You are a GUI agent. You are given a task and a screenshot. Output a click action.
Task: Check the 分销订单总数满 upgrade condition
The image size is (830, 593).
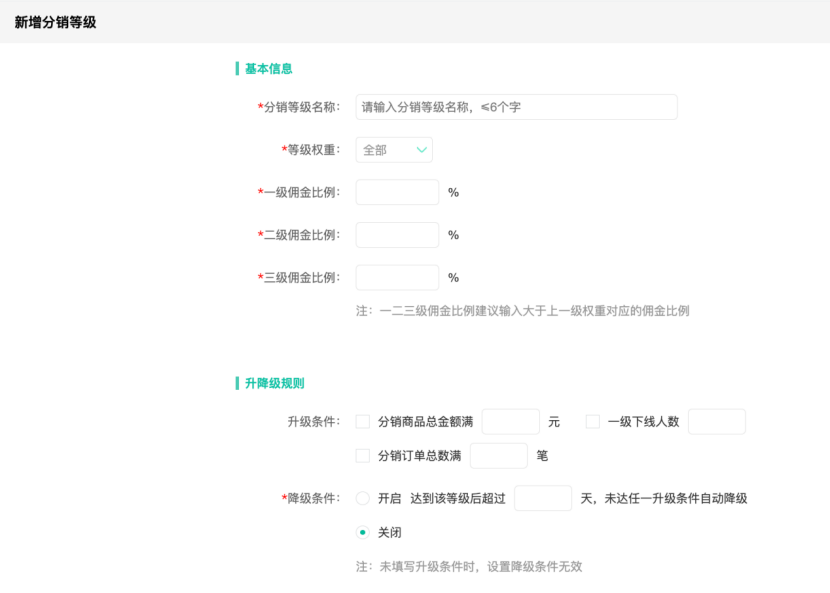click(x=363, y=455)
